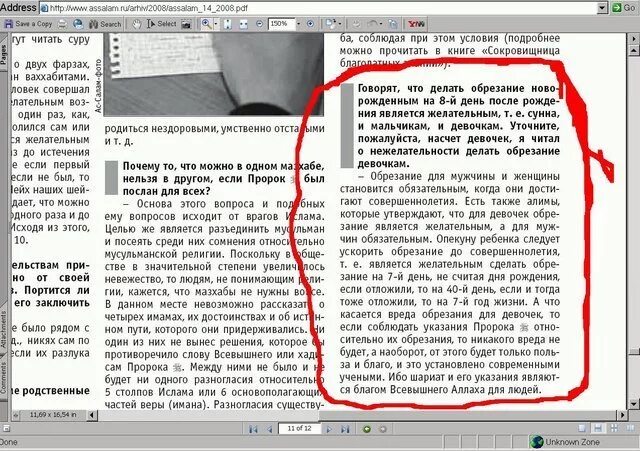Go to the previous page

[x=269, y=429]
